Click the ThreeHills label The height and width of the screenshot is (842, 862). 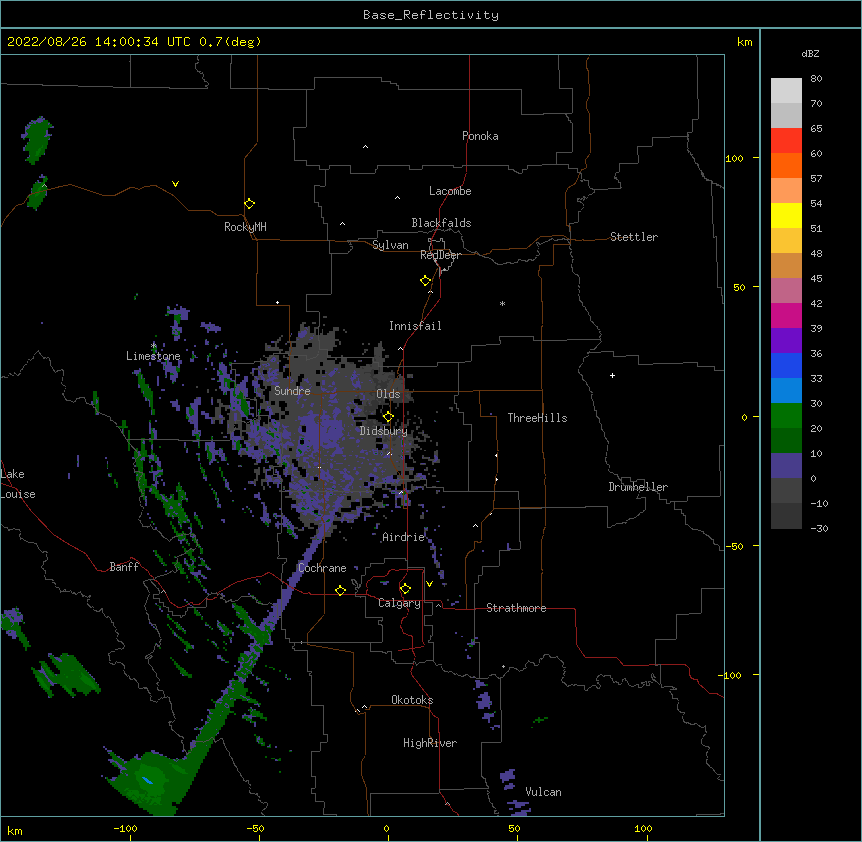pos(537,418)
